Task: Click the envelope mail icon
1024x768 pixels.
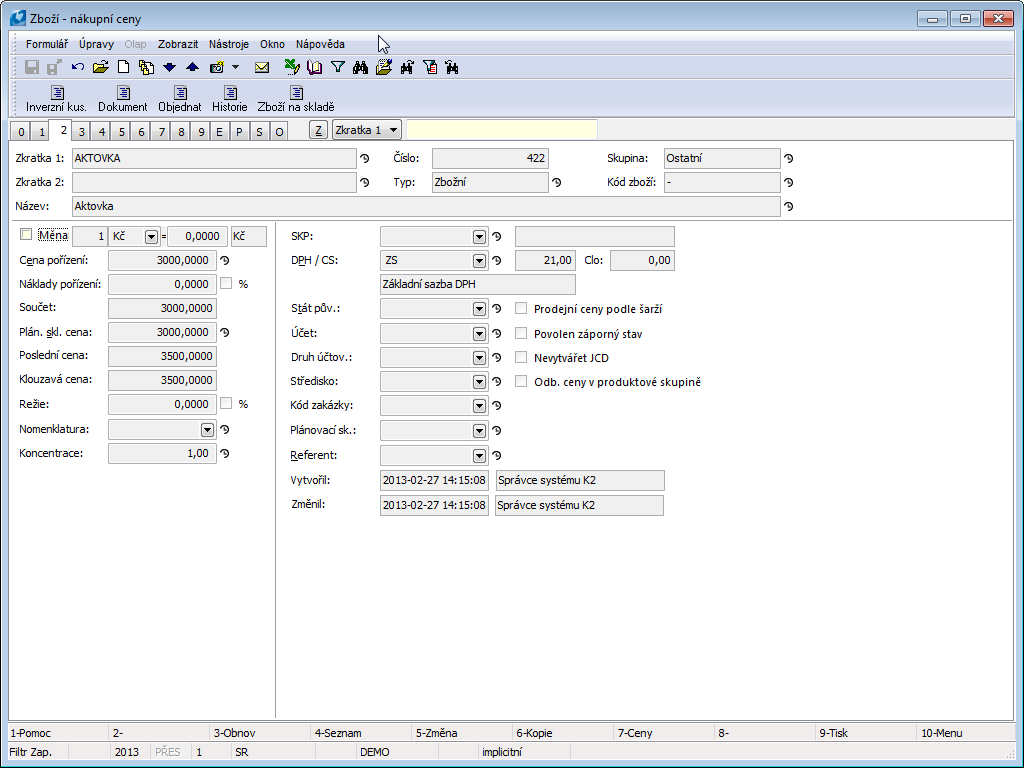Action: (x=262, y=67)
